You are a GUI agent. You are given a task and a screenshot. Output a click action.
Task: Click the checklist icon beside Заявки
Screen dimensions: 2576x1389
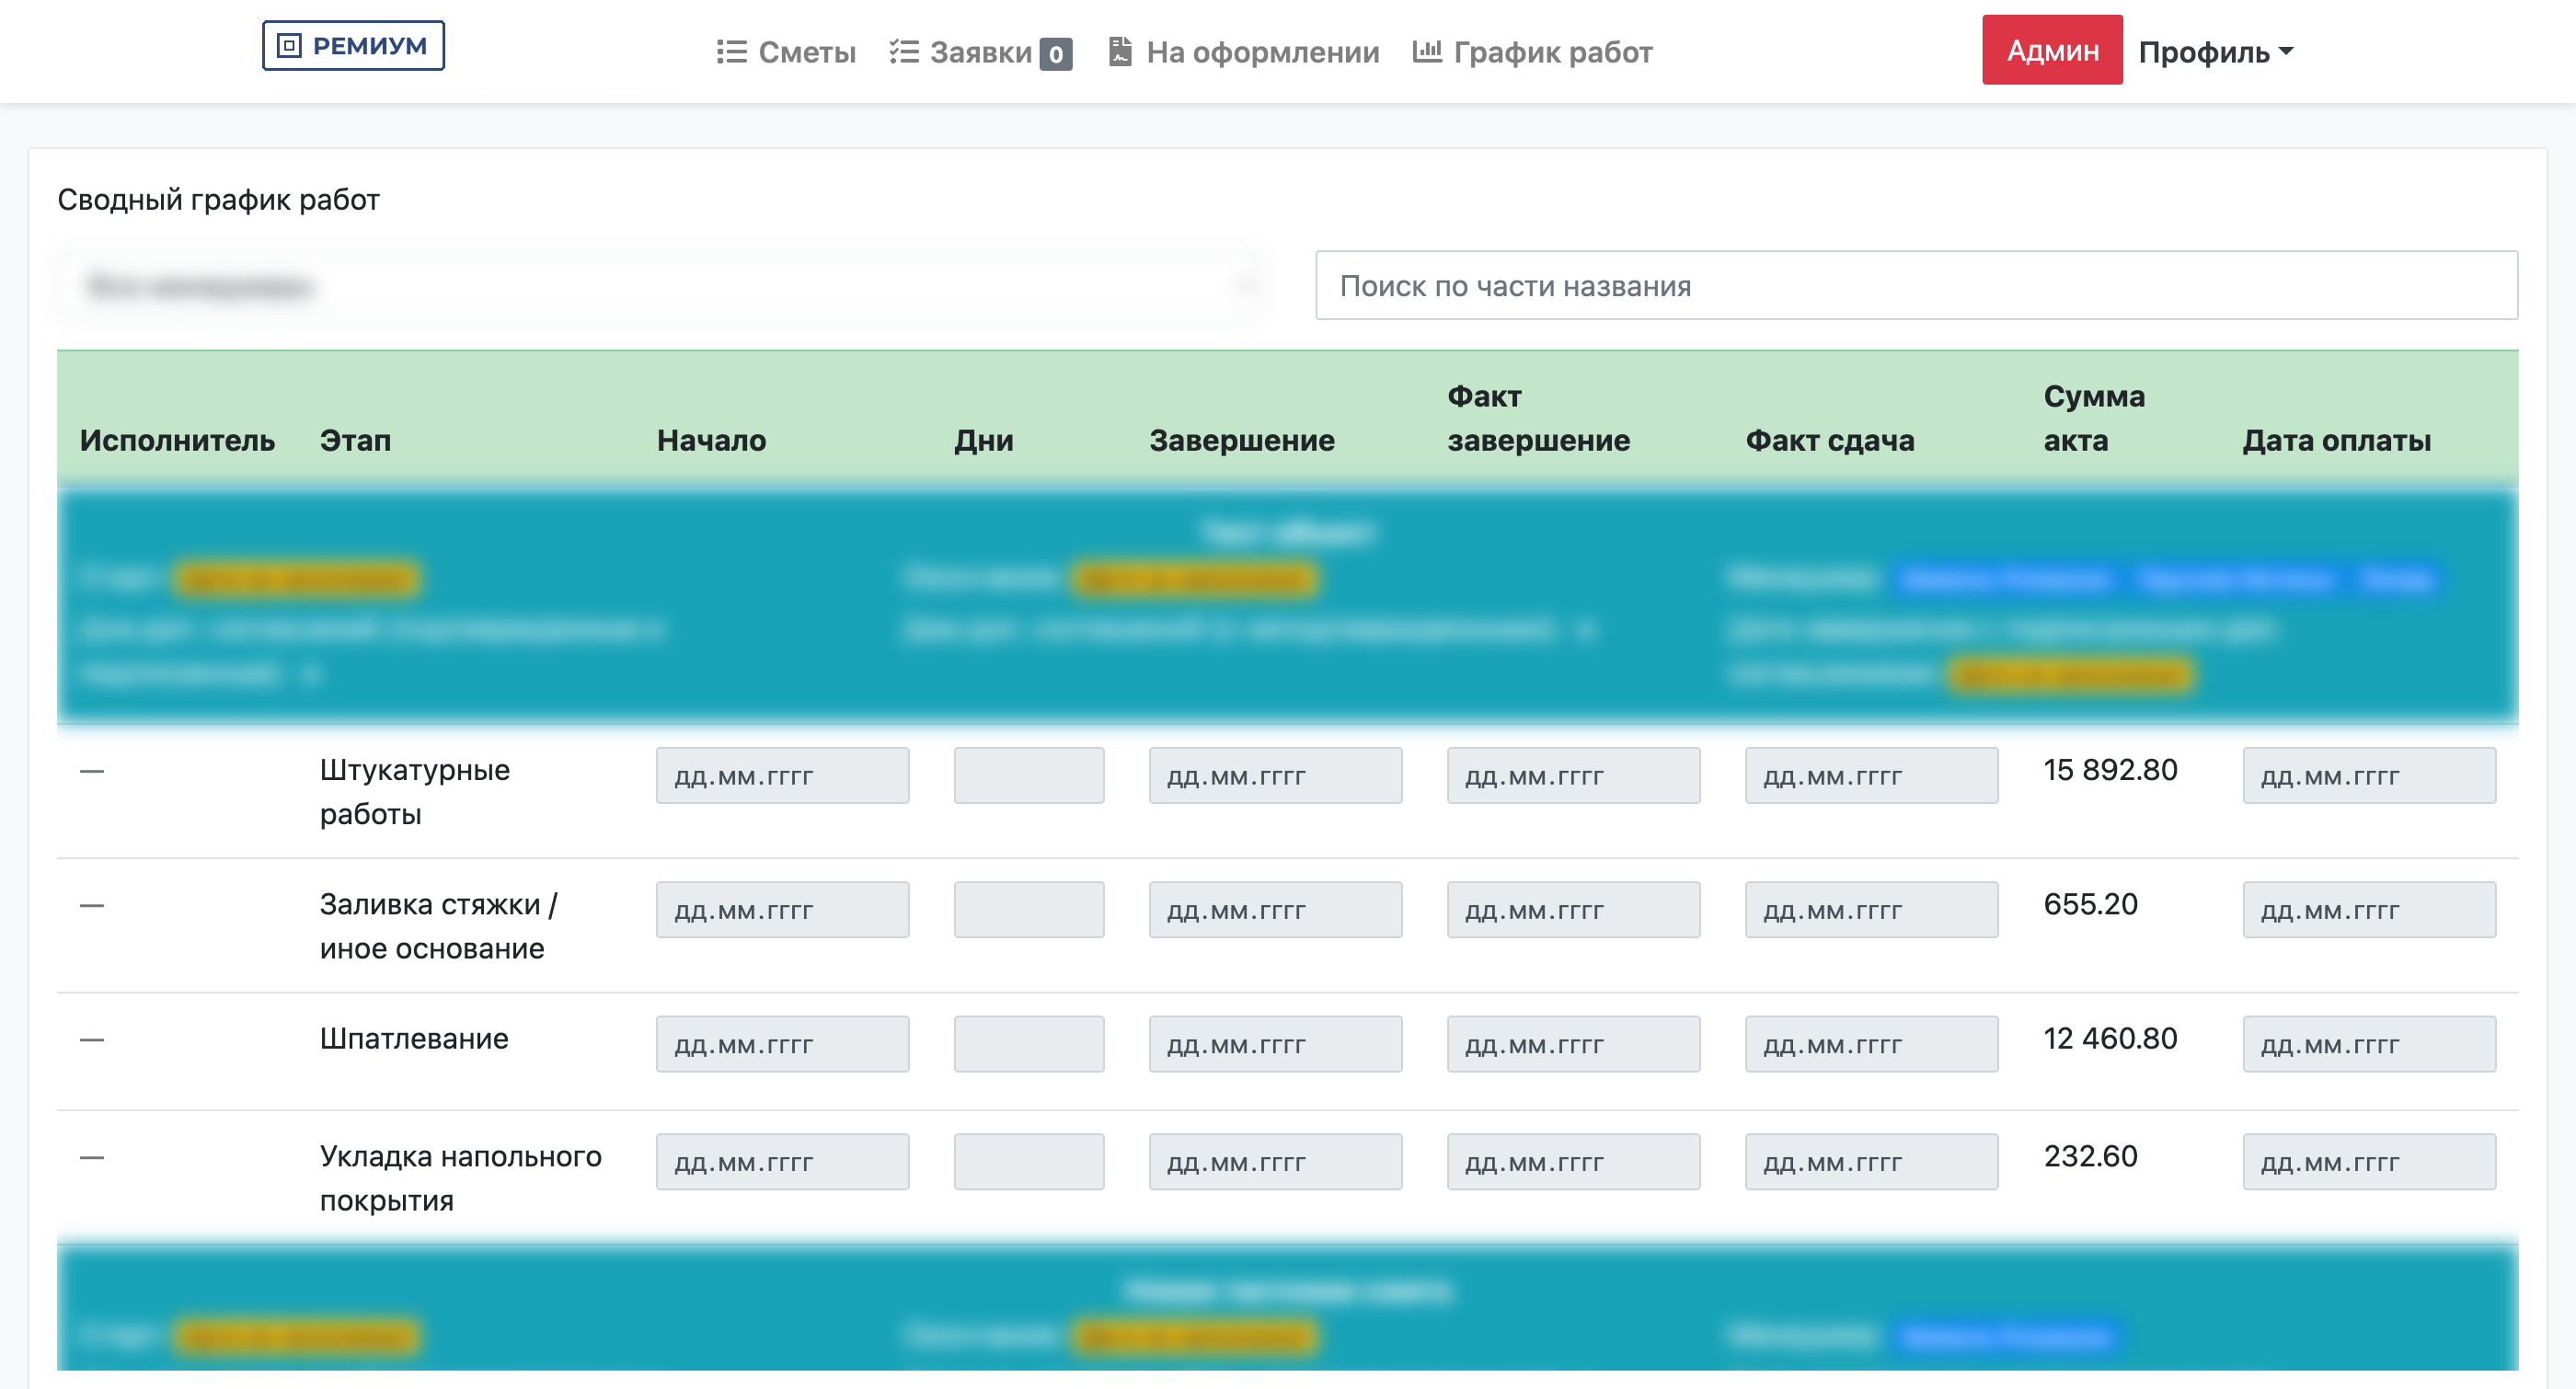tap(904, 52)
